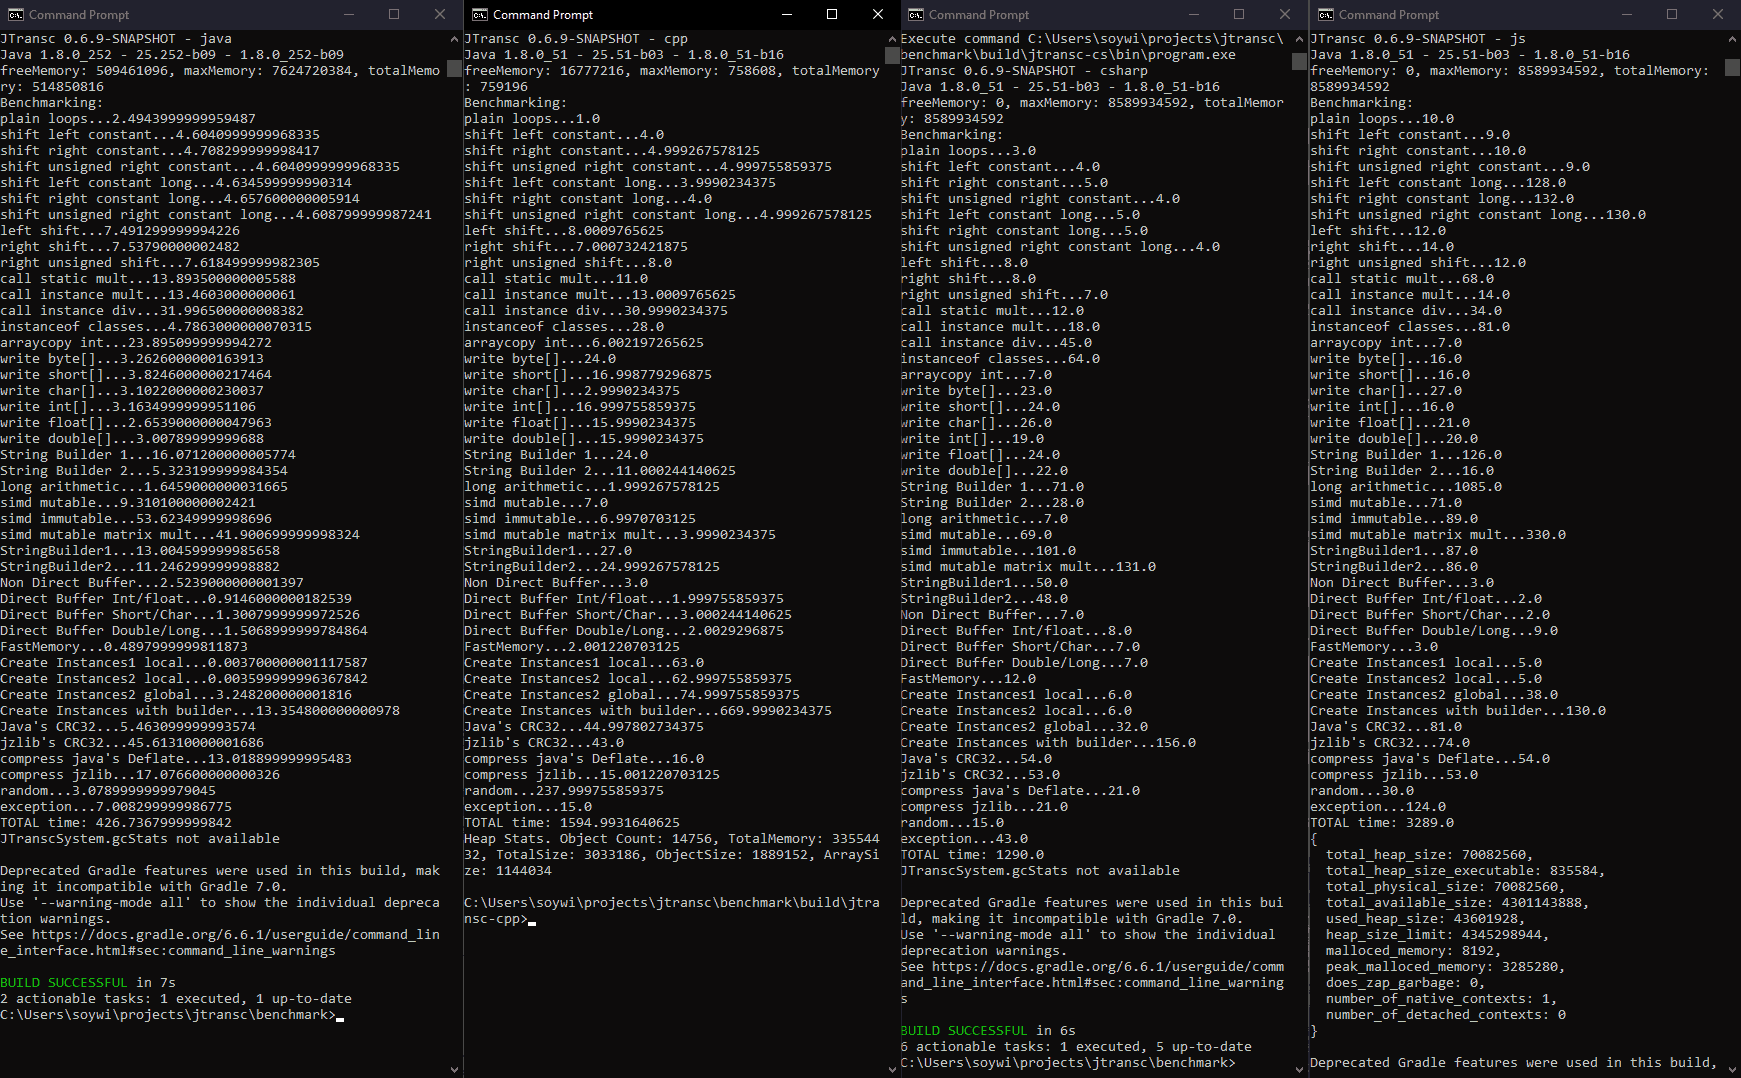Minimize the csharp benchmark Command Prompt window

[x=1193, y=15]
